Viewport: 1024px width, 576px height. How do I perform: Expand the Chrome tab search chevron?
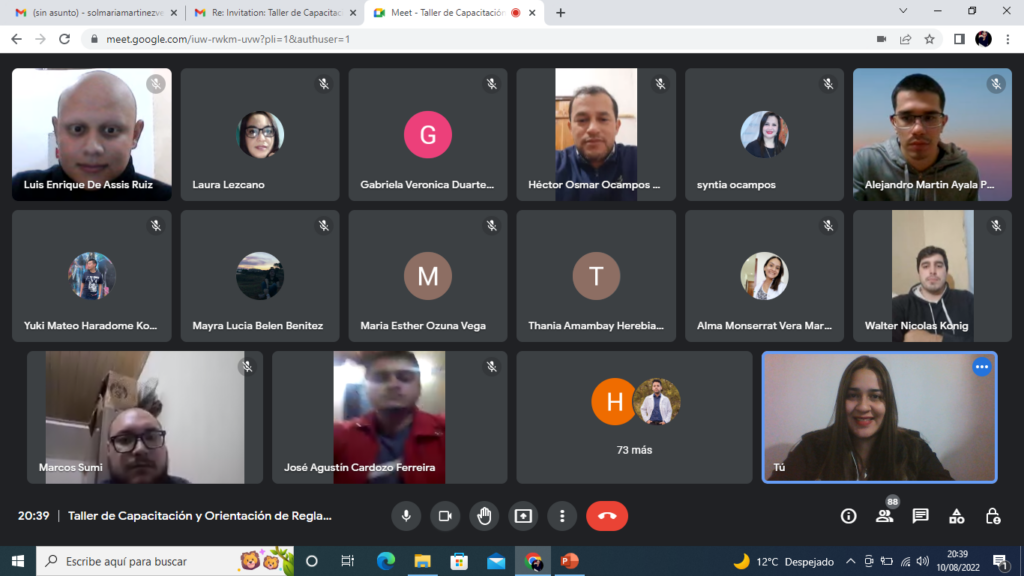(x=903, y=12)
